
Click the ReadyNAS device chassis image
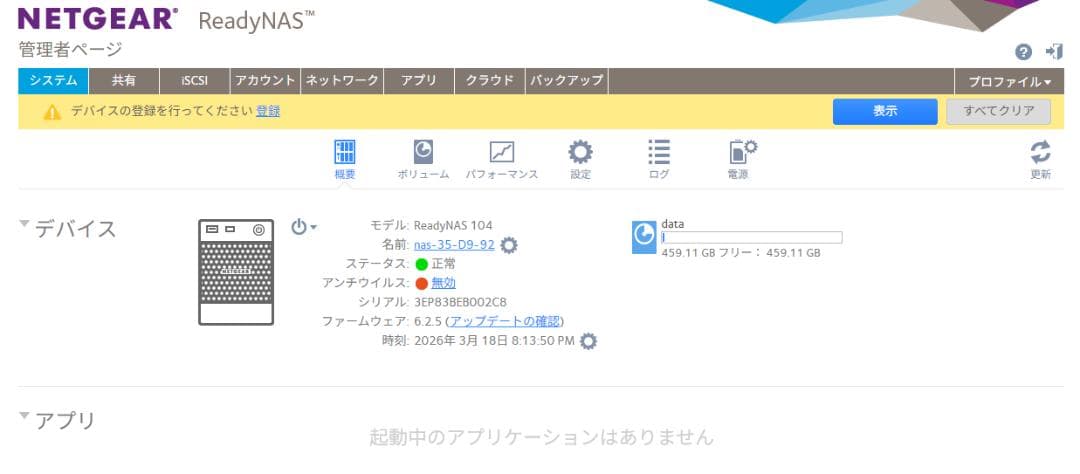(x=236, y=272)
